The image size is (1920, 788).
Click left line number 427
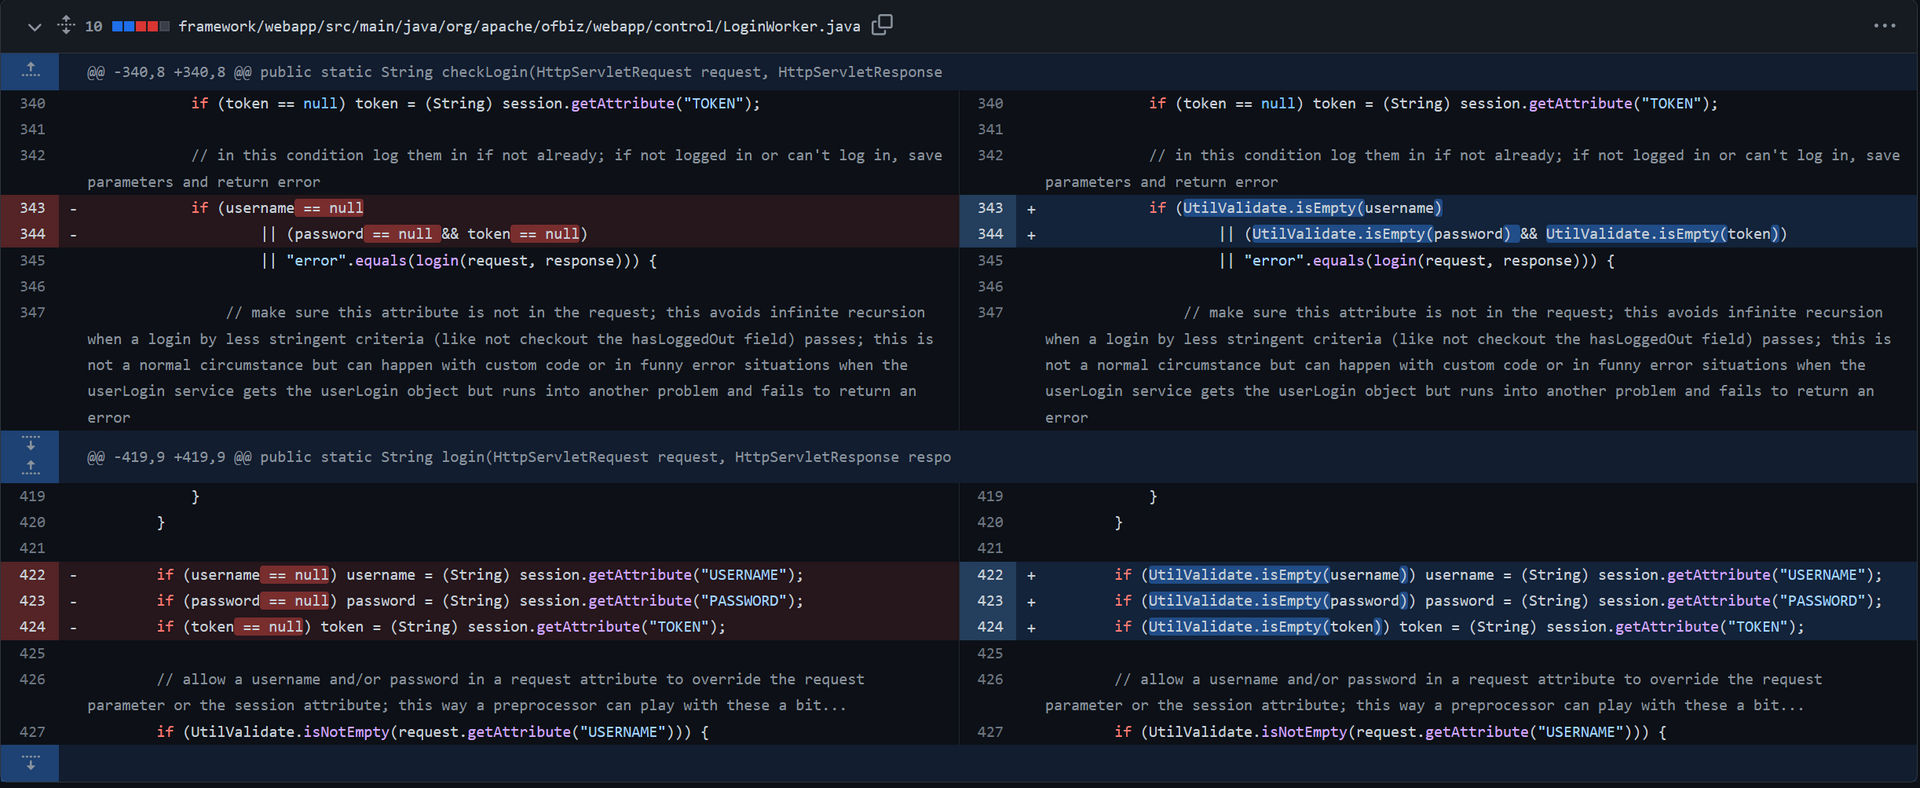click(x=32, y=732)
